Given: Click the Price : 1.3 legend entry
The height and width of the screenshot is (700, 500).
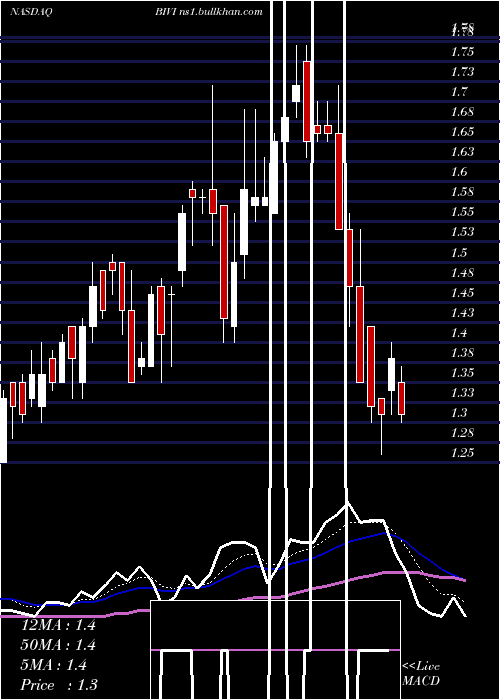Looking at the screenshot, I should (59, 685).
